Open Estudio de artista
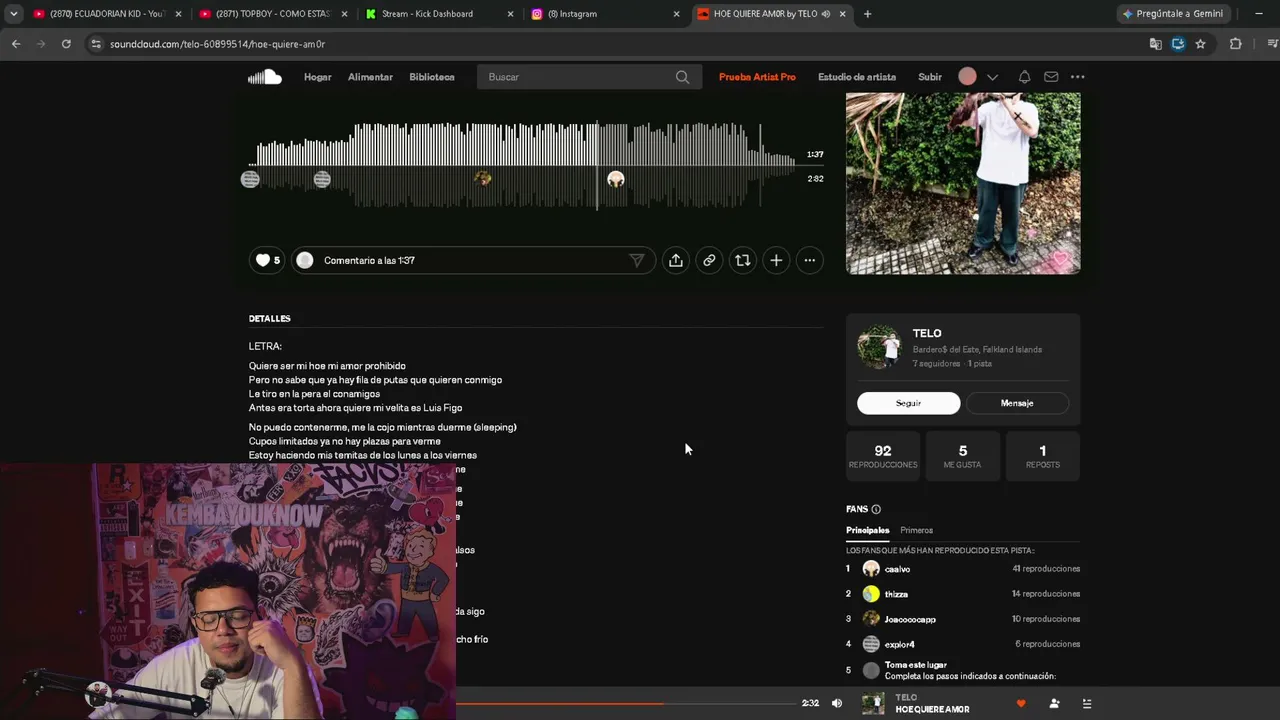 click(857, 77)
